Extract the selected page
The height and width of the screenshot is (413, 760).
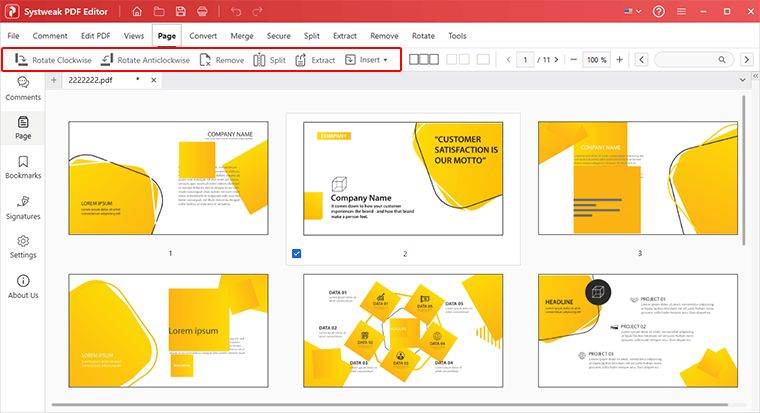[x=315, y=60]
